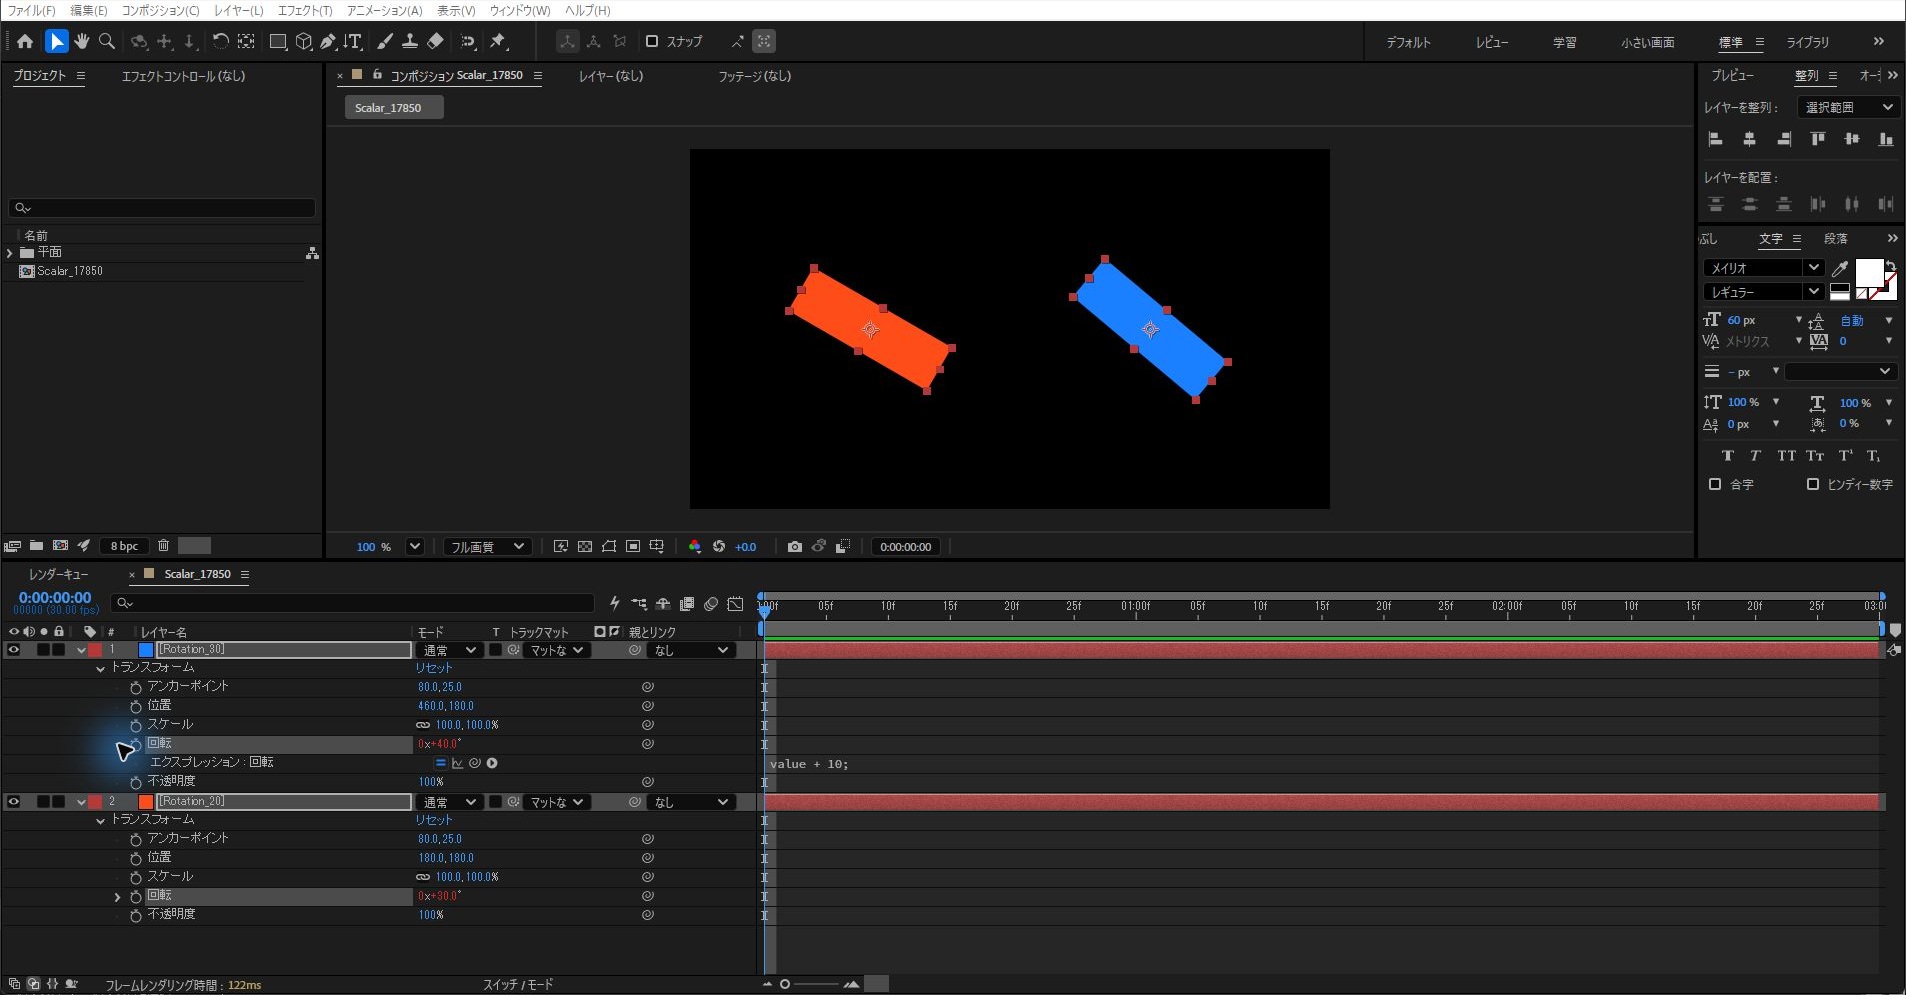Click the eyedropper in Character panel
This screenshot has height=995, width=1906.
[1839, 268]
